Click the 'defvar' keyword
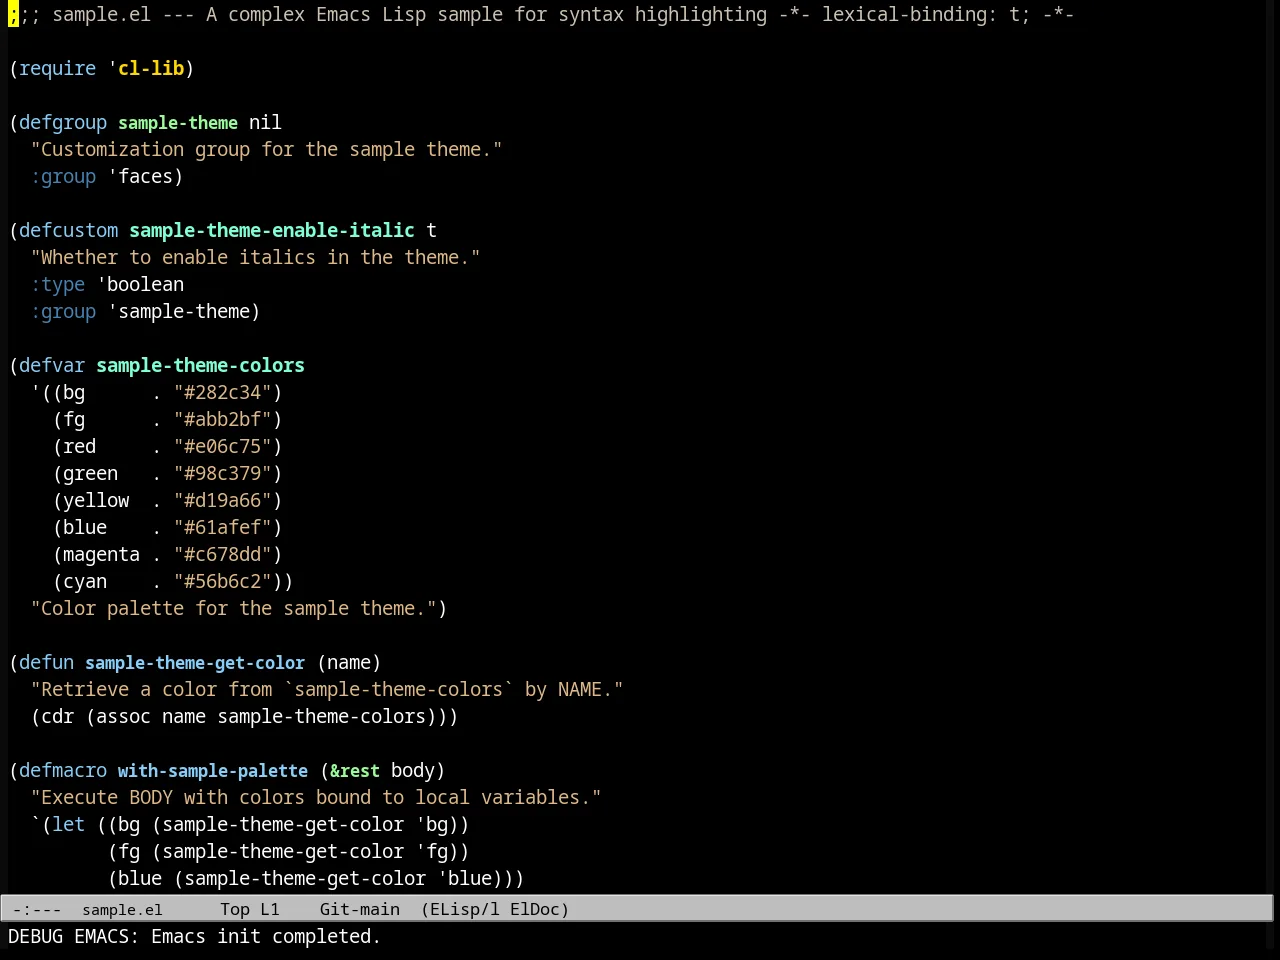Image resolution: width=1280 pixels, height=960 pixels. point(52,365)
